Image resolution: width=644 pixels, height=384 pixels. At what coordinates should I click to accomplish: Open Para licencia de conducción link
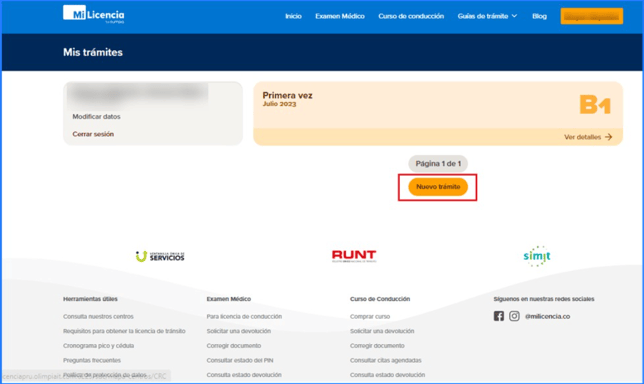[244, 316]
